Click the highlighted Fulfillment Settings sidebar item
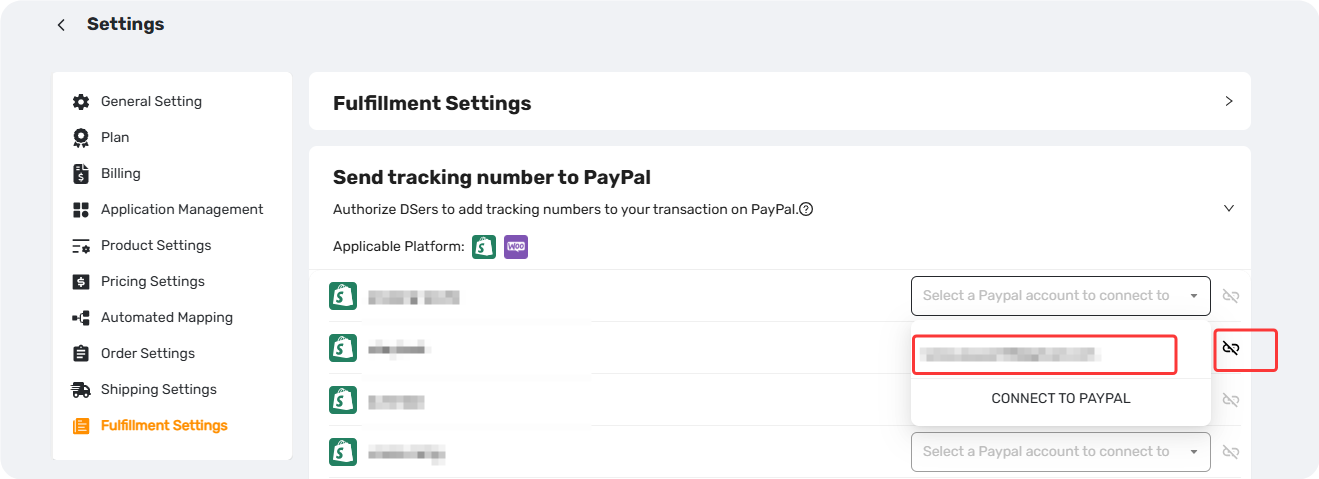Screen dimensions: 1319x479 150,425
